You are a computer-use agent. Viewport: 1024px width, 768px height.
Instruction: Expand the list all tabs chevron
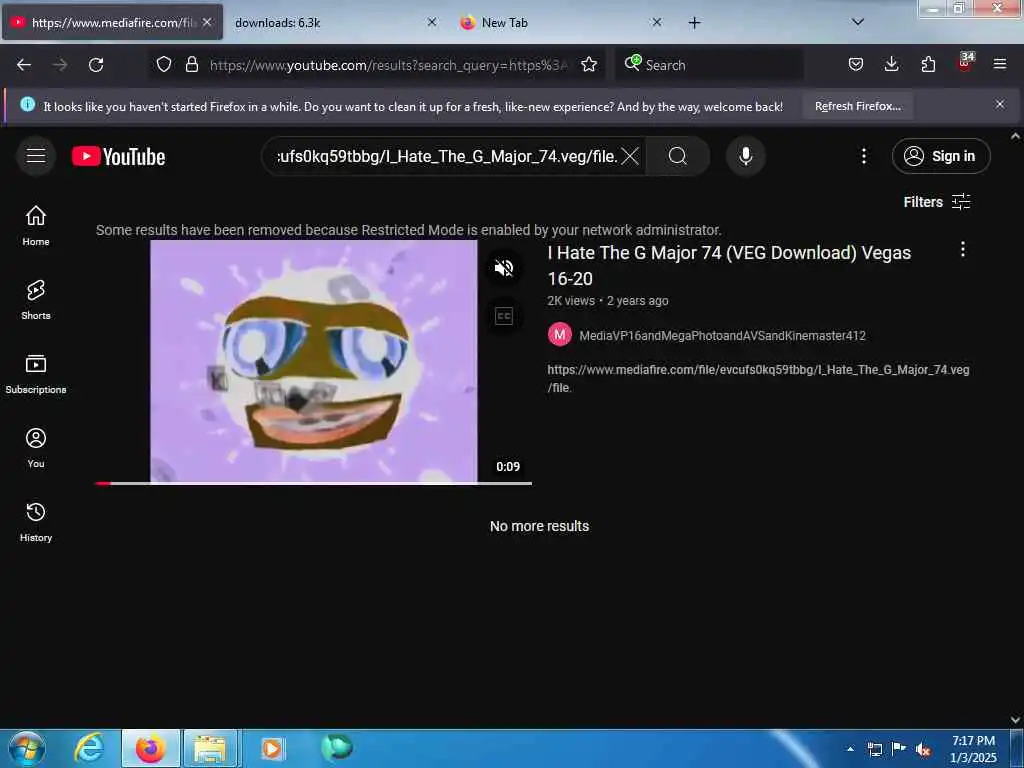tap(858, 22)
